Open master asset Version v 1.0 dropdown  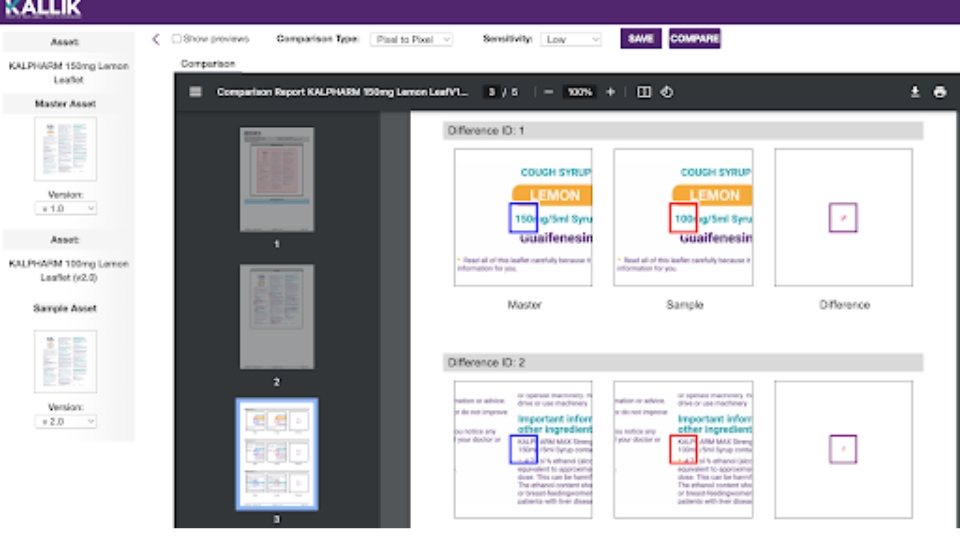66,209
